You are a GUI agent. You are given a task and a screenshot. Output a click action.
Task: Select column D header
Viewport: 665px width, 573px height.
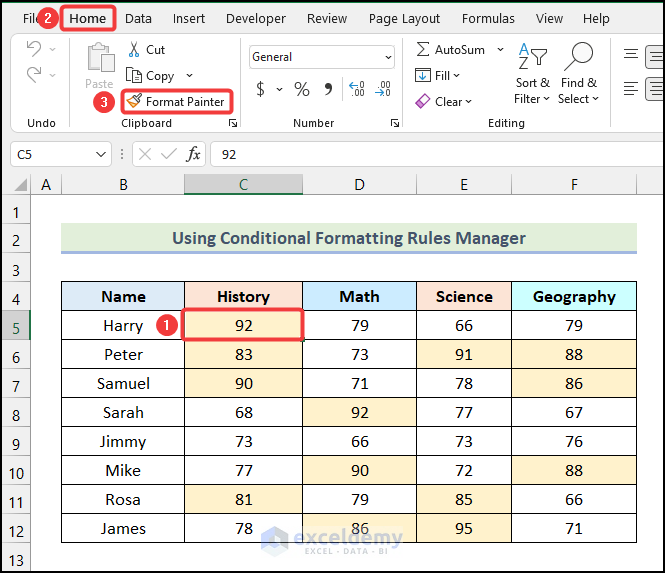click(x=359, y=184)
